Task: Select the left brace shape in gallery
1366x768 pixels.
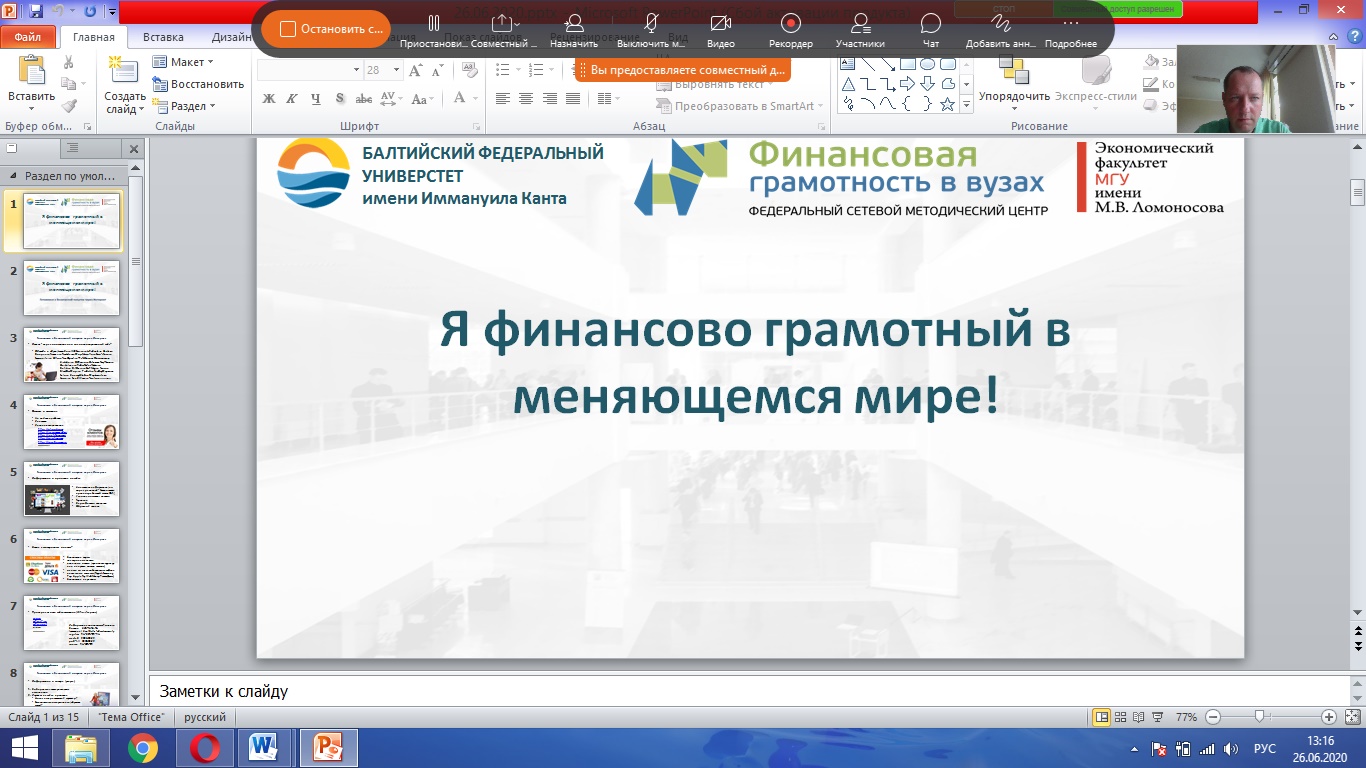Action: click(908, 104)
